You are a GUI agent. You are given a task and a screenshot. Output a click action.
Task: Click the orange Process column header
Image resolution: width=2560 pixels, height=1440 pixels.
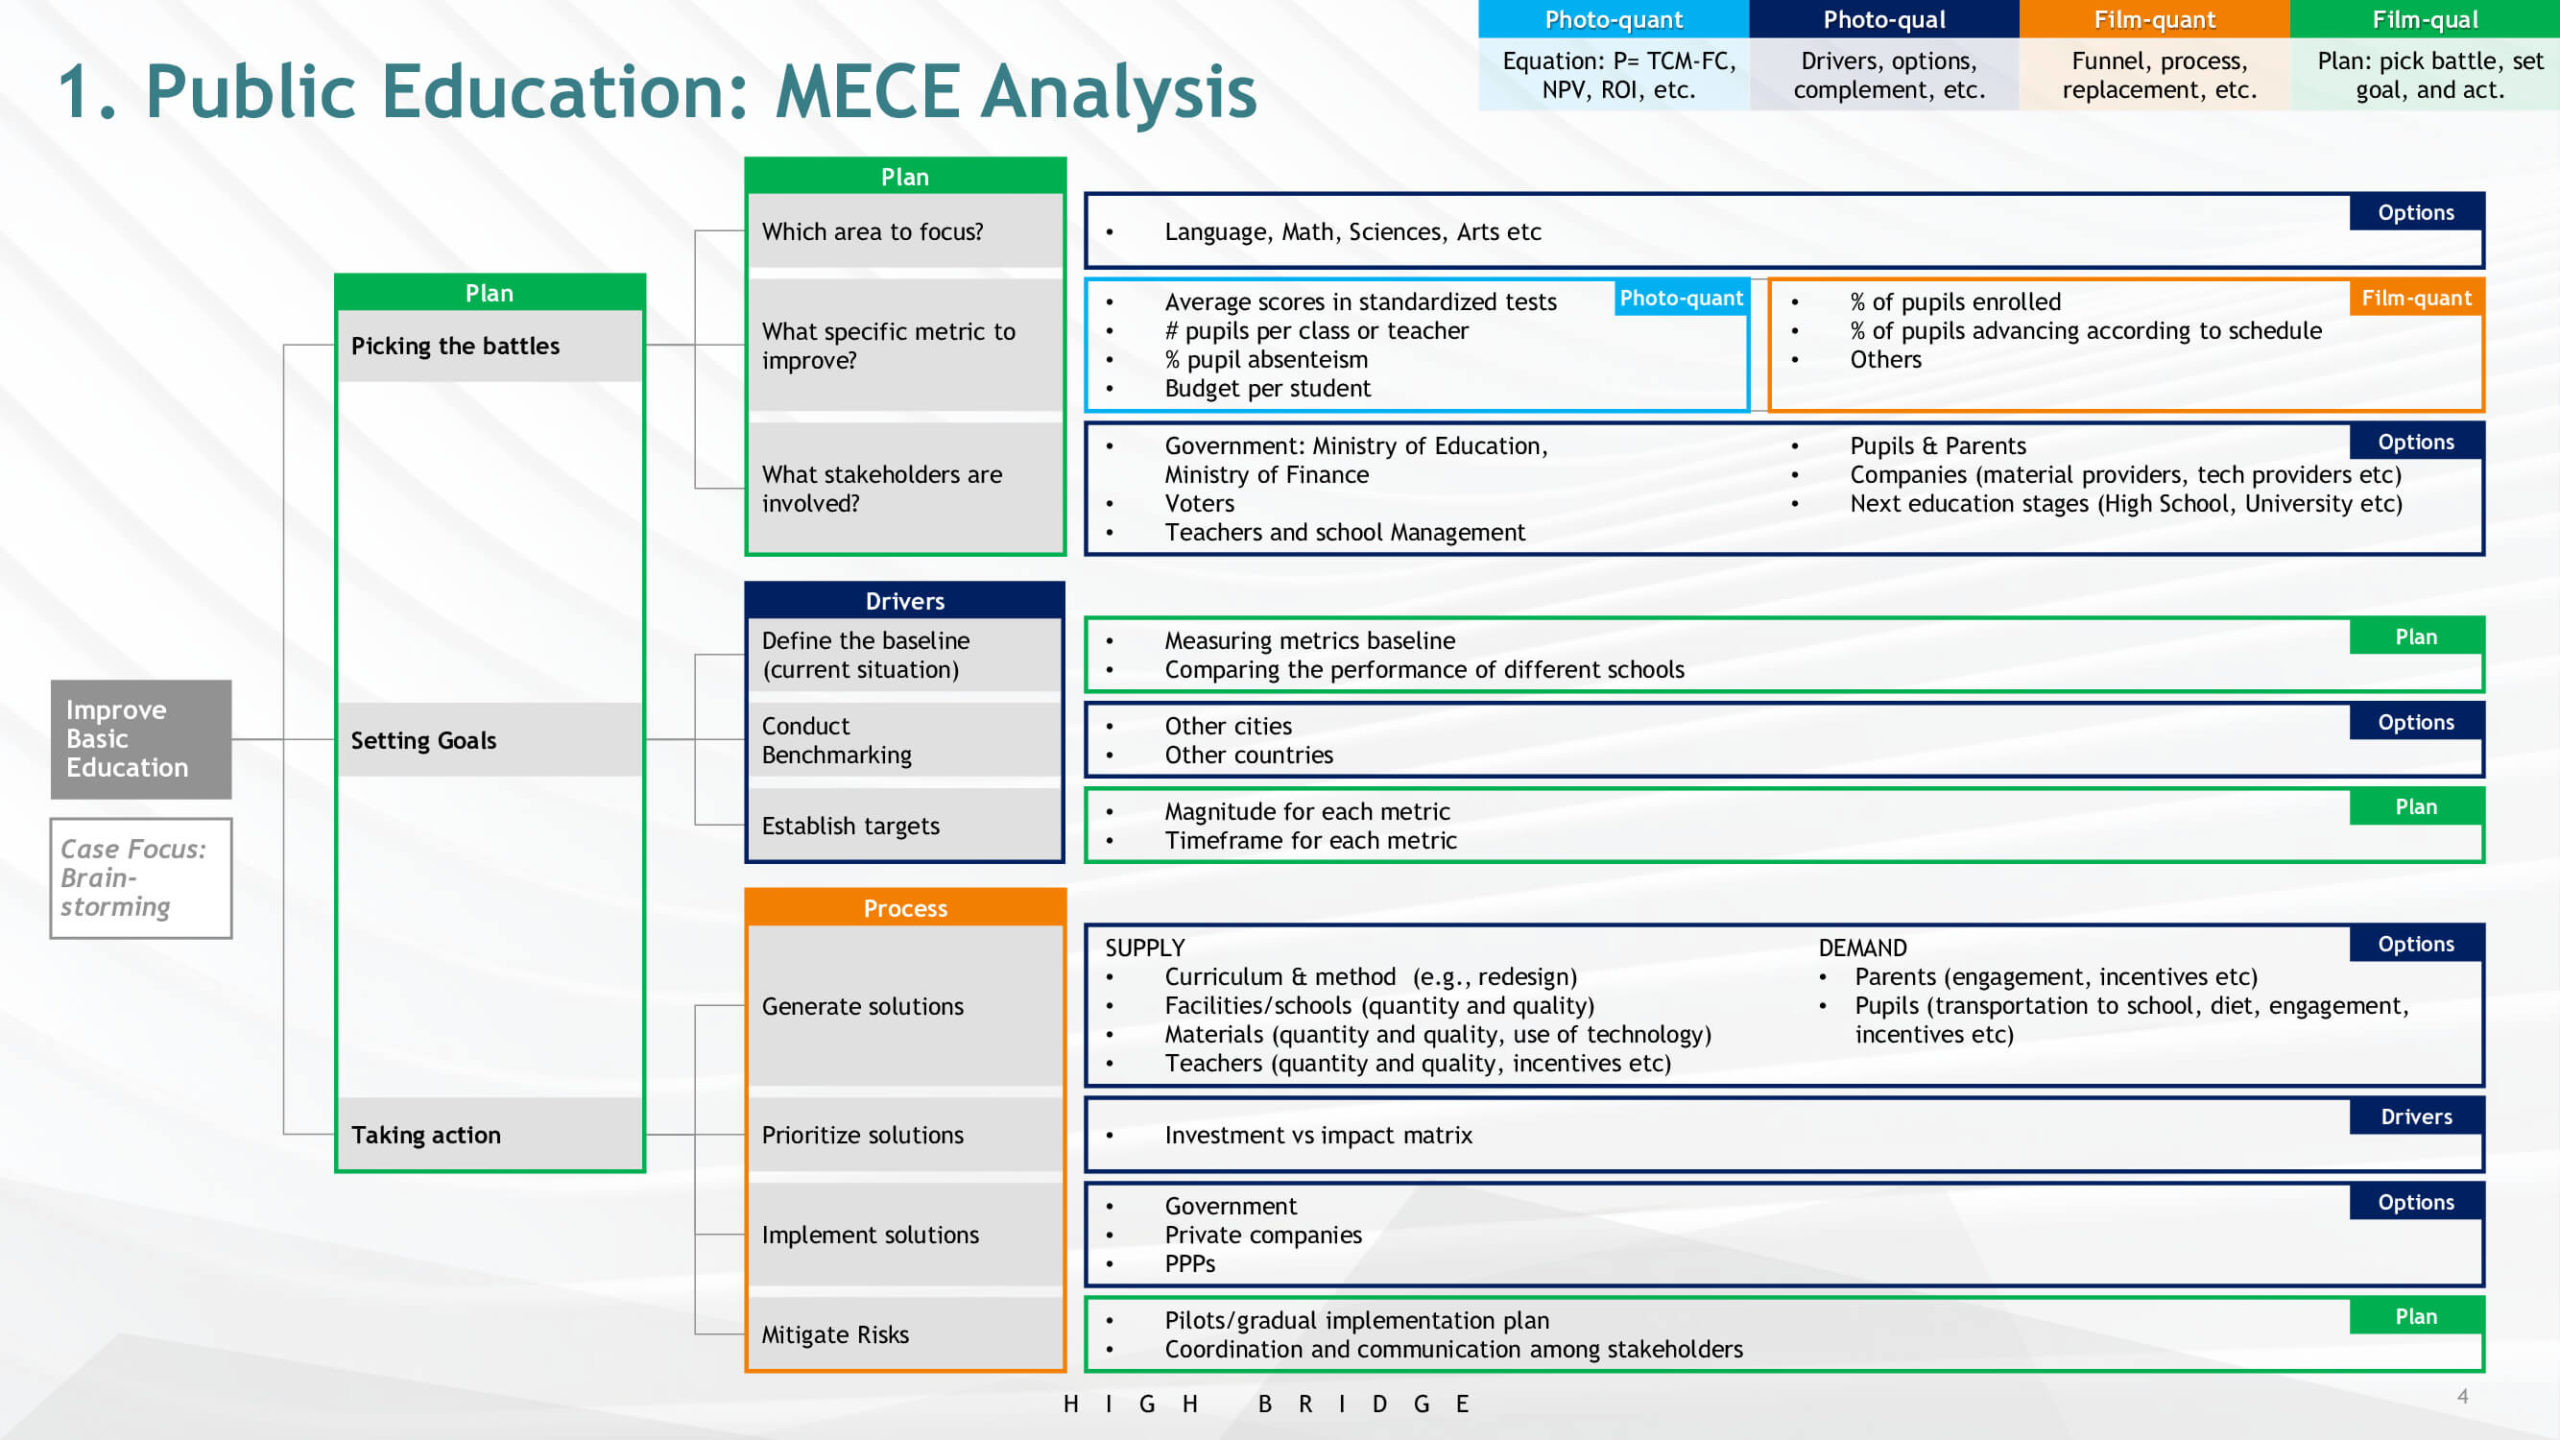pyautogui.click(x=905, y=908)
